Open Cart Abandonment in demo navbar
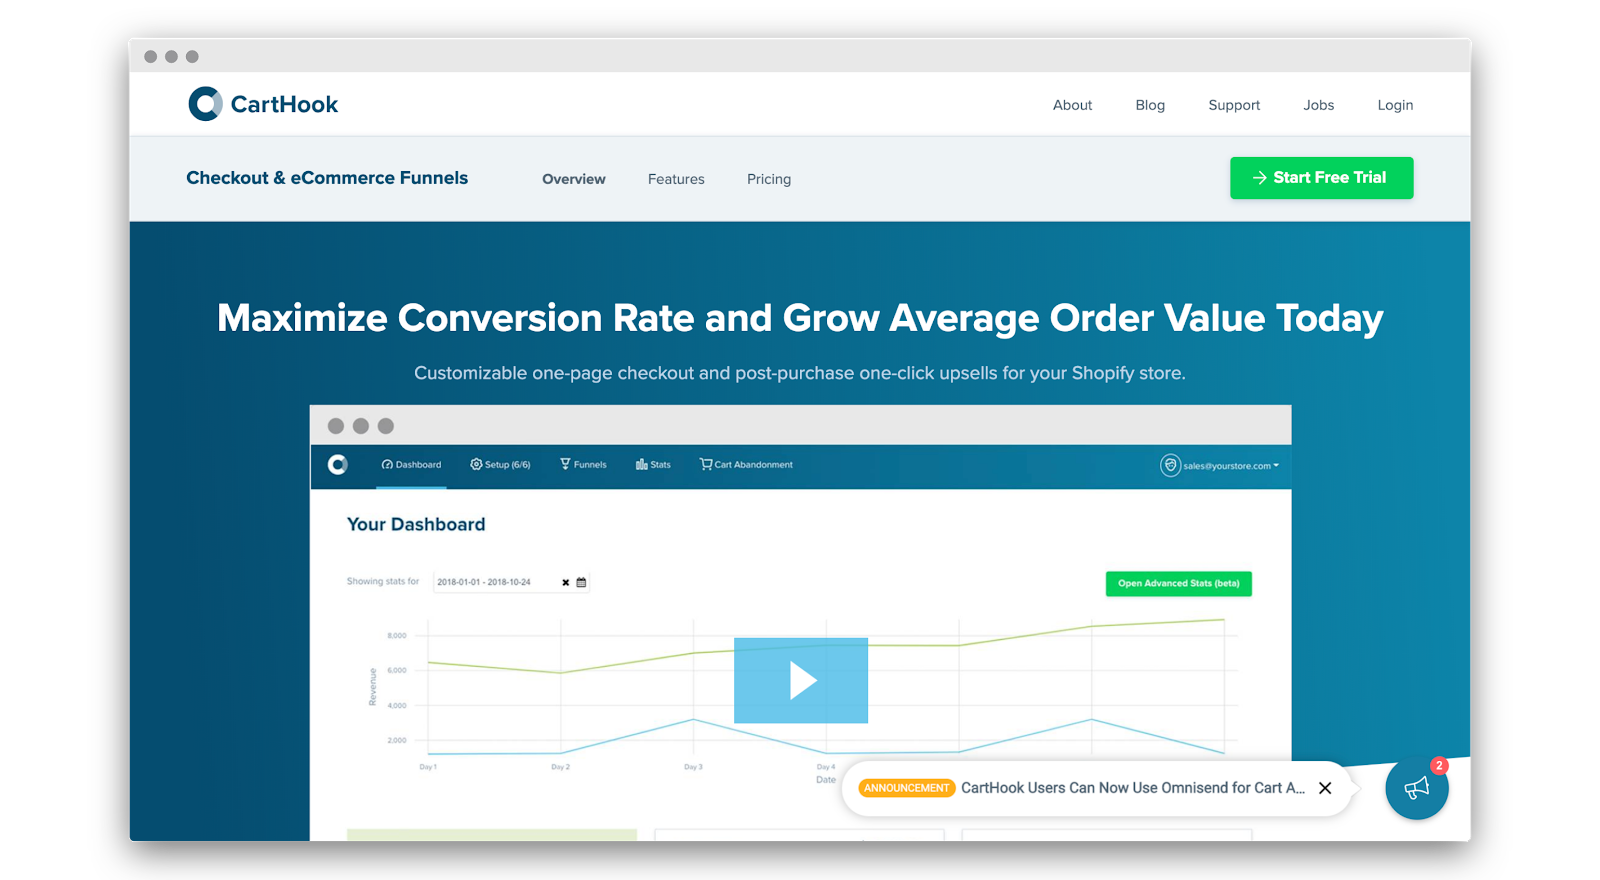 click(746, 465)
